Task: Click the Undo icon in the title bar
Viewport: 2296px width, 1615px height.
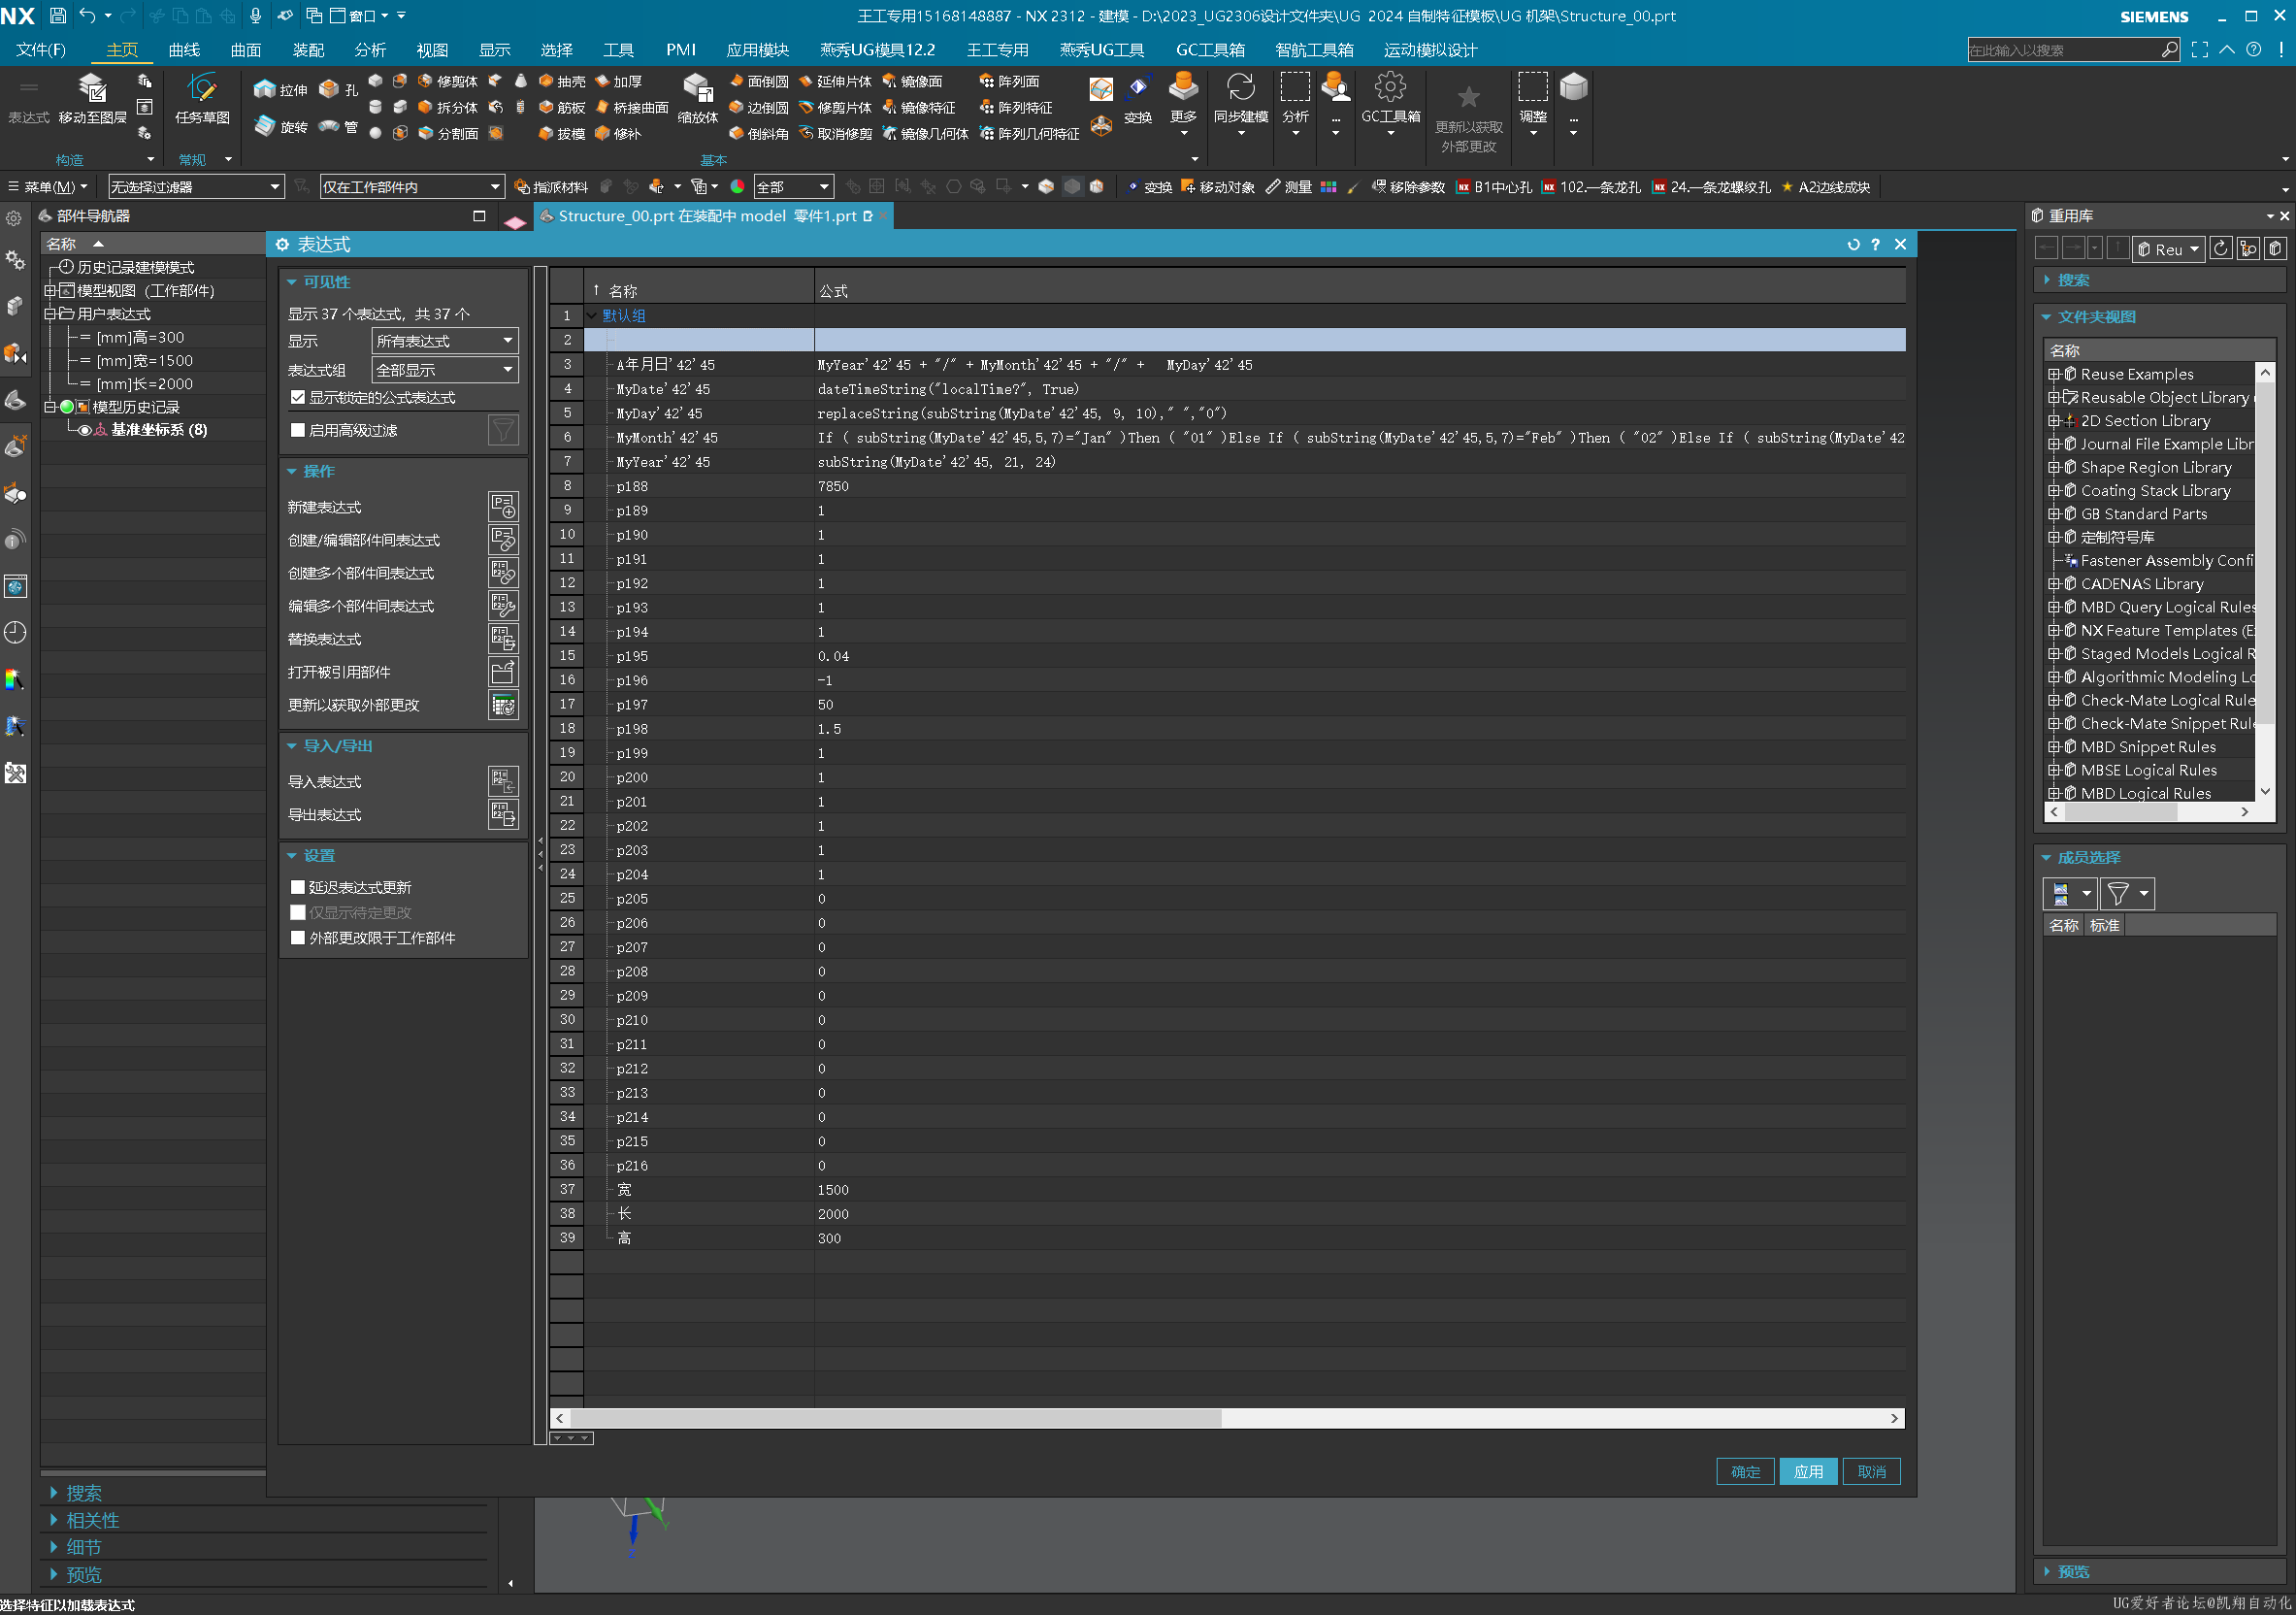Action: click(87, 16)
